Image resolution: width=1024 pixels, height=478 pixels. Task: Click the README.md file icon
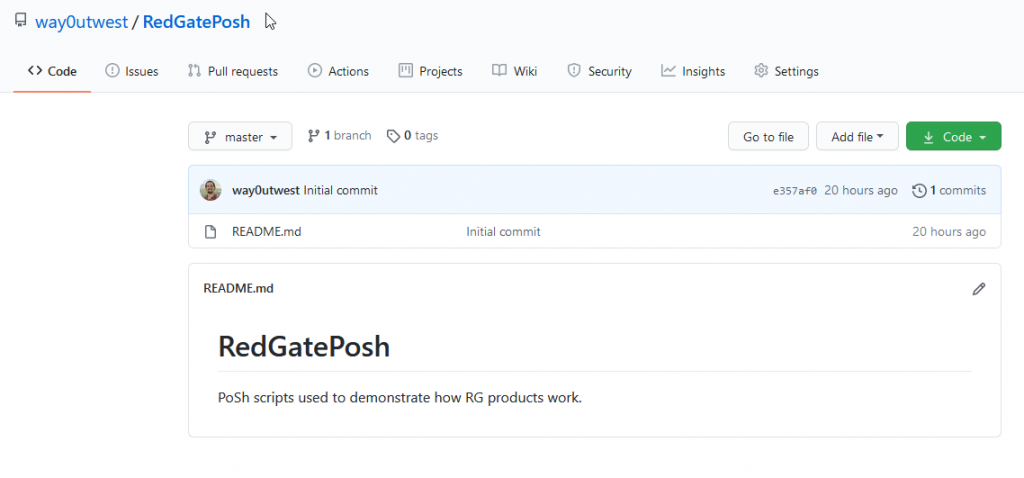coord(211,232)
